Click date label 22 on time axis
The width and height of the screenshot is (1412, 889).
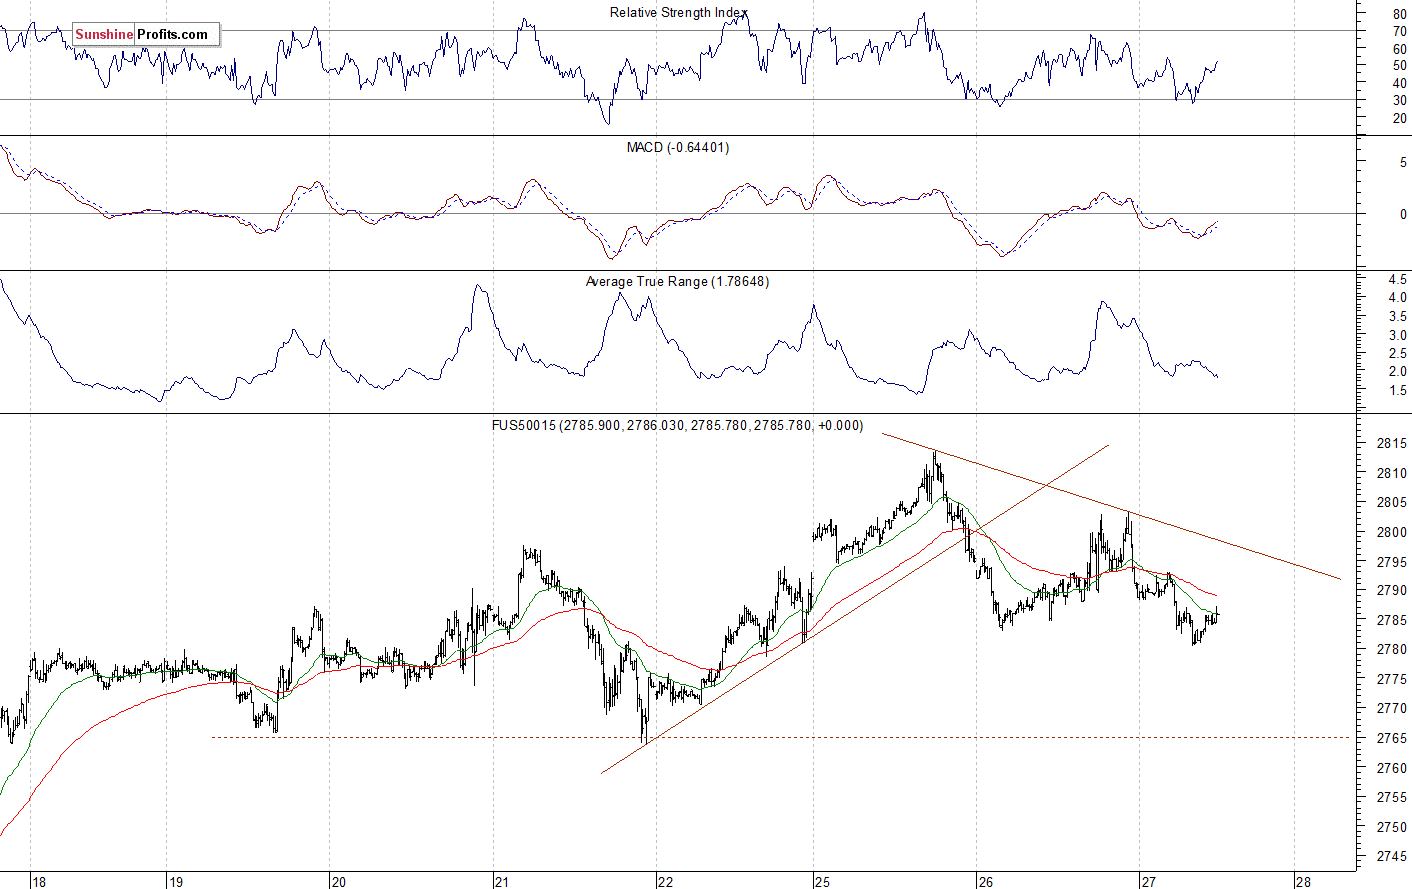click(x=665, y=881)
